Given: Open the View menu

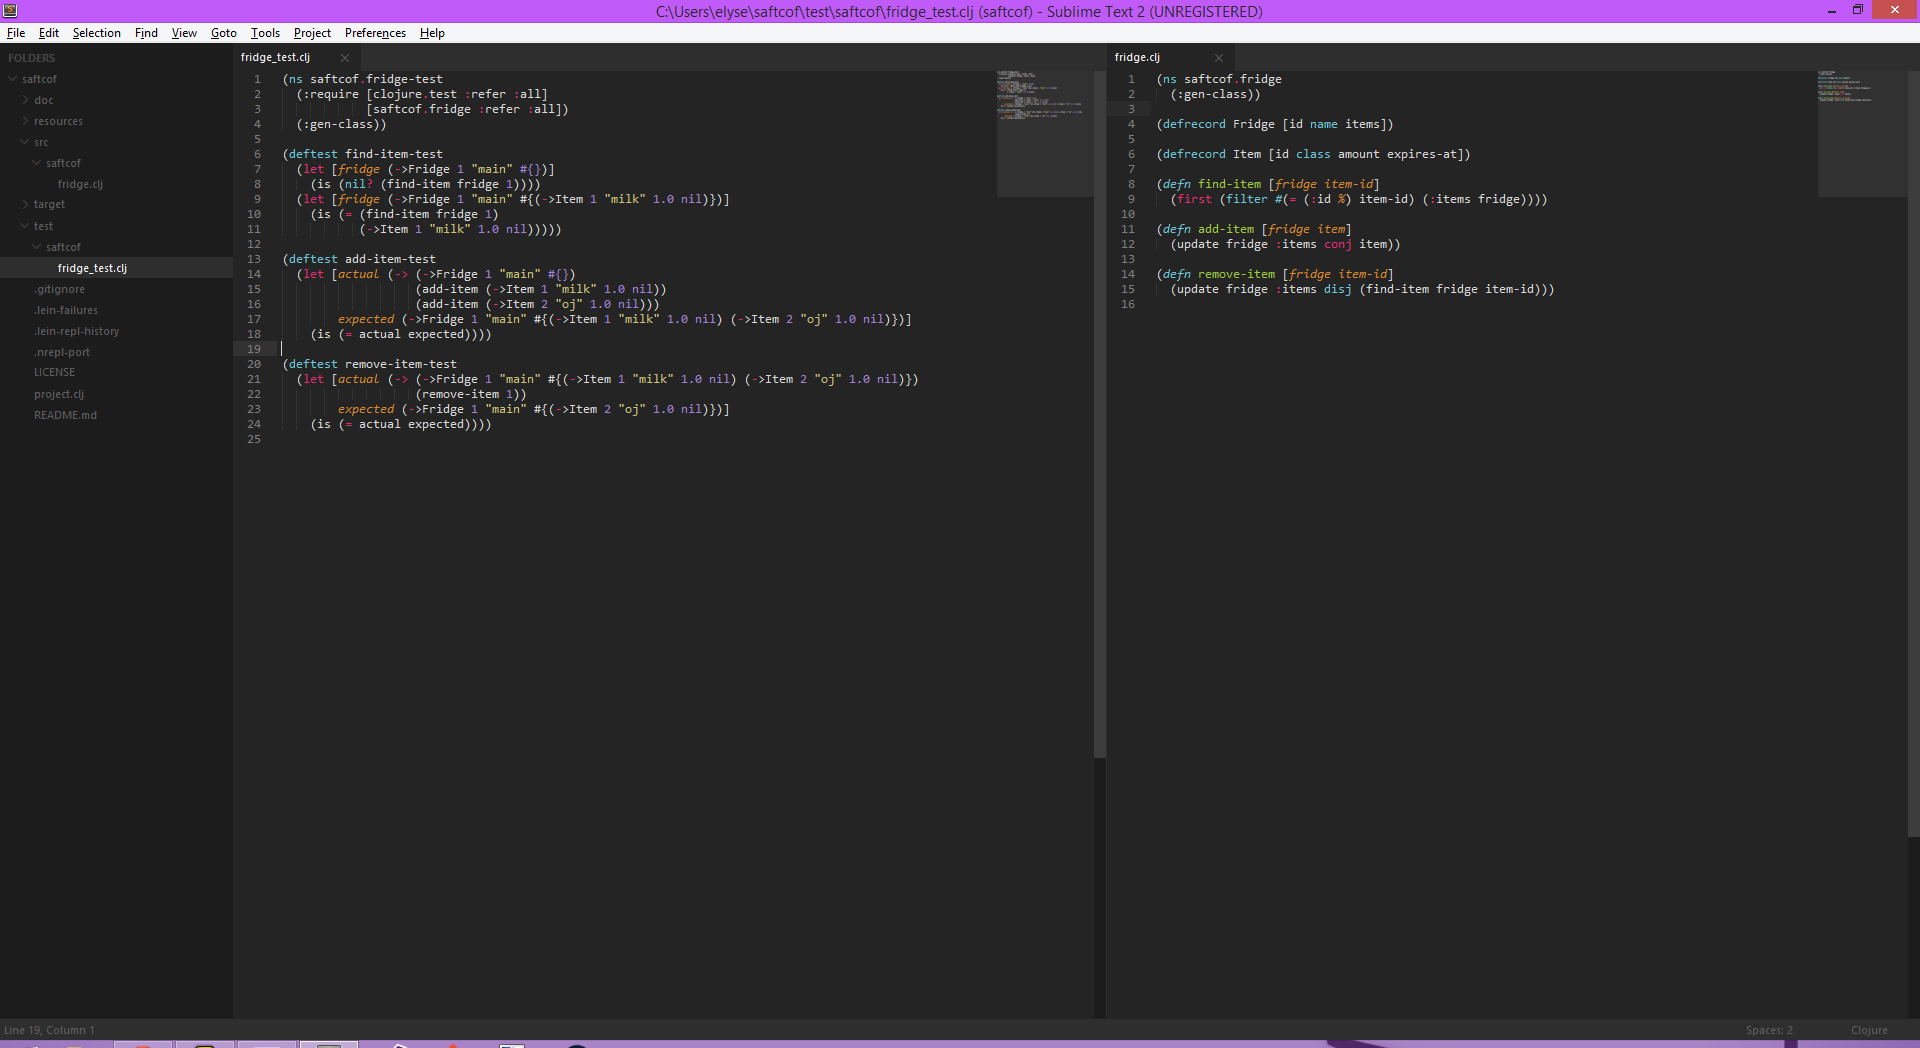Looking at the screenshot, I should tap(184, 33).
